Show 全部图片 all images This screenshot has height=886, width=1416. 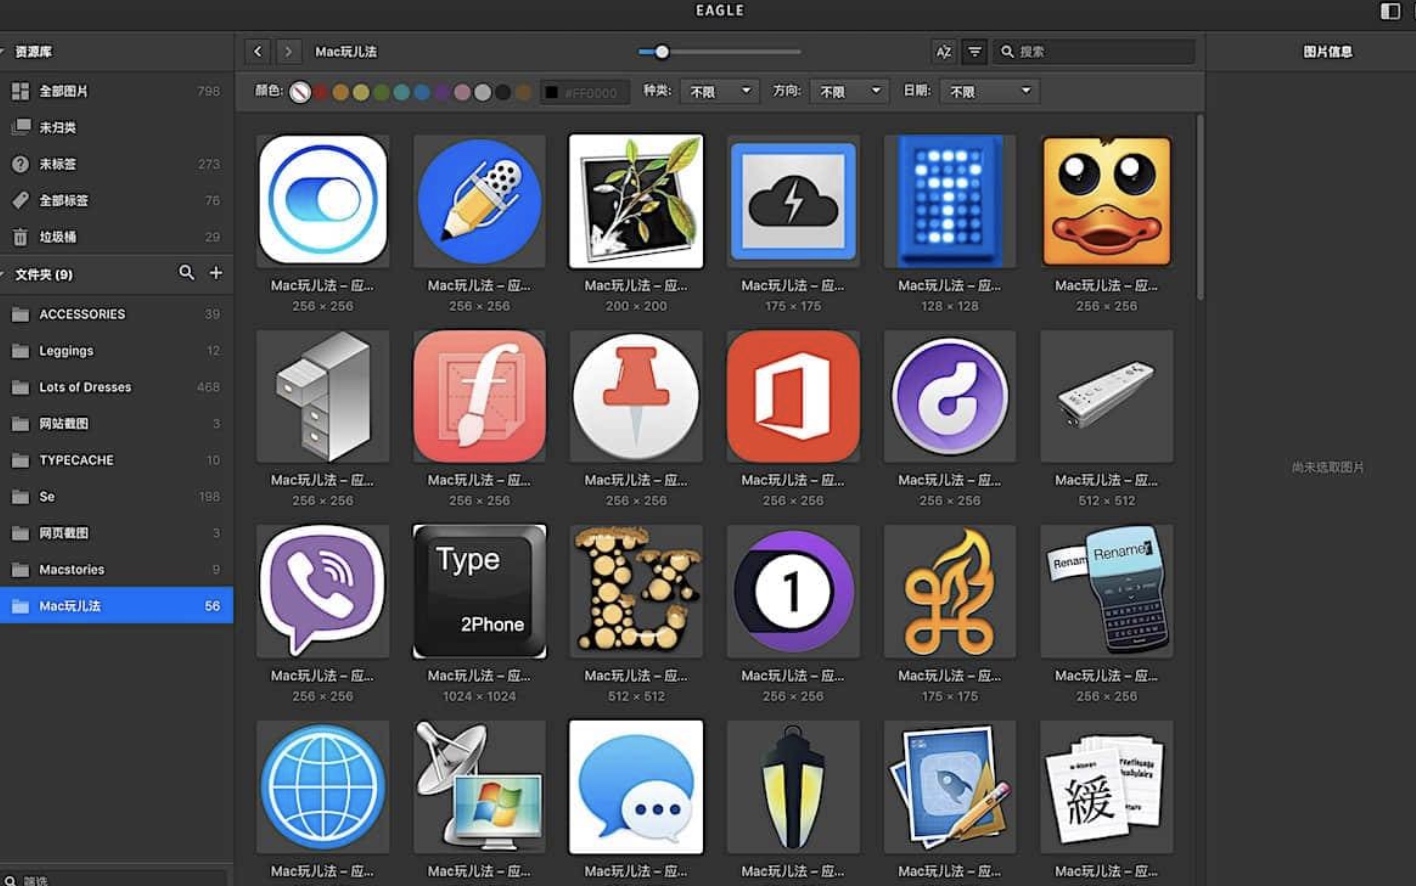click(x=116, y=91)
